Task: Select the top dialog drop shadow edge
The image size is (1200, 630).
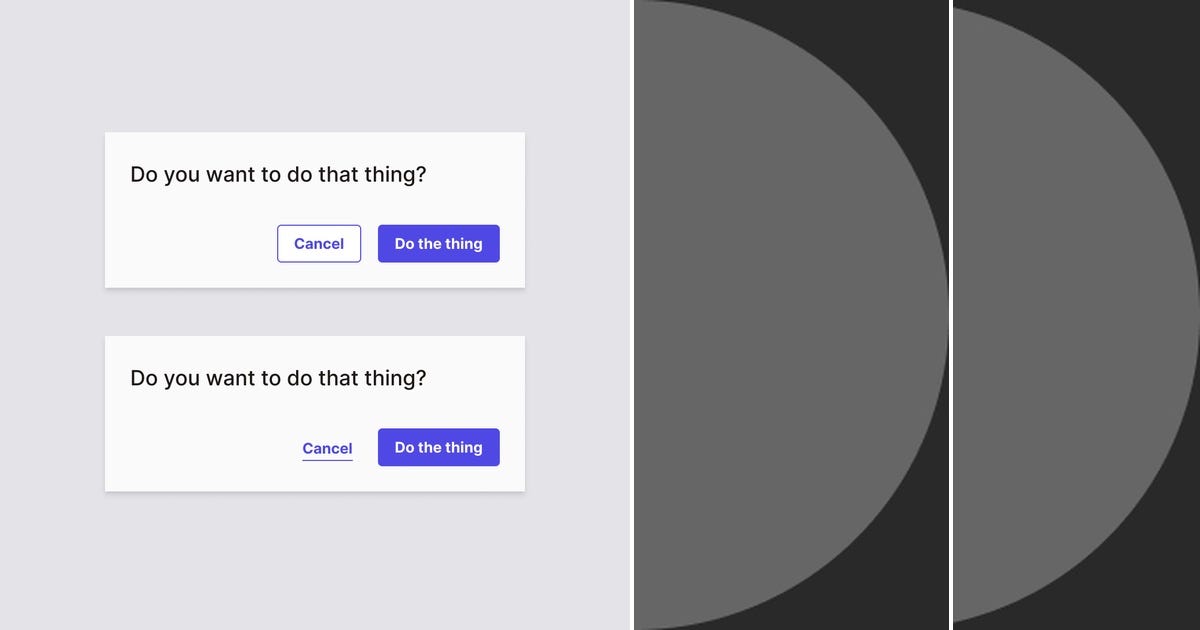Action: click(x=315, y=289)
